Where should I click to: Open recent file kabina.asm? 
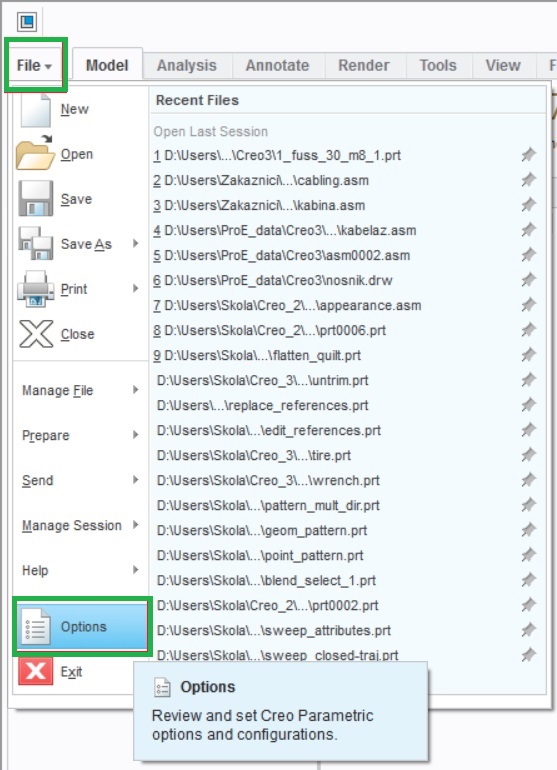tap(259, 205)
